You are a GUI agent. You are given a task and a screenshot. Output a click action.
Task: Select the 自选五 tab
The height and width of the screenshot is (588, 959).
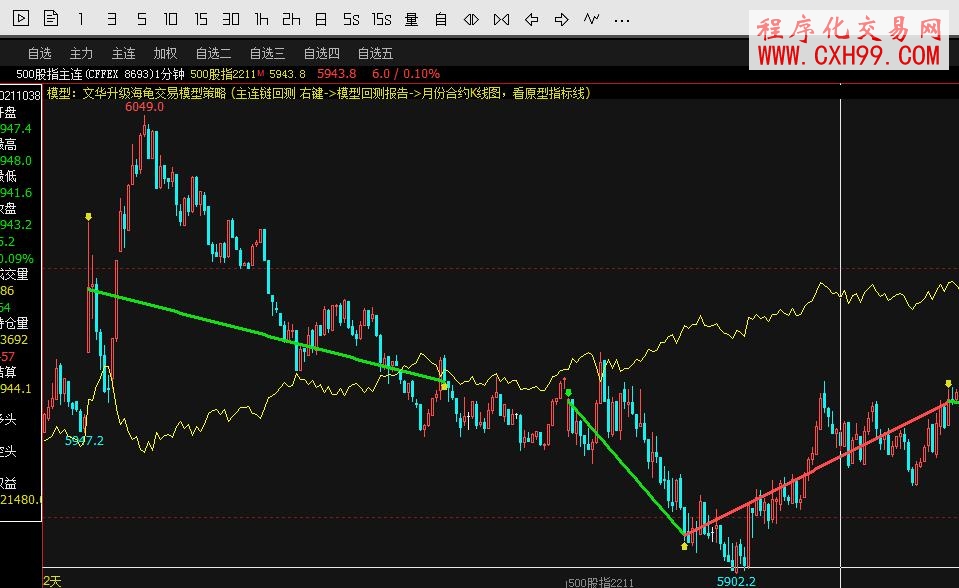pos(375,53)
